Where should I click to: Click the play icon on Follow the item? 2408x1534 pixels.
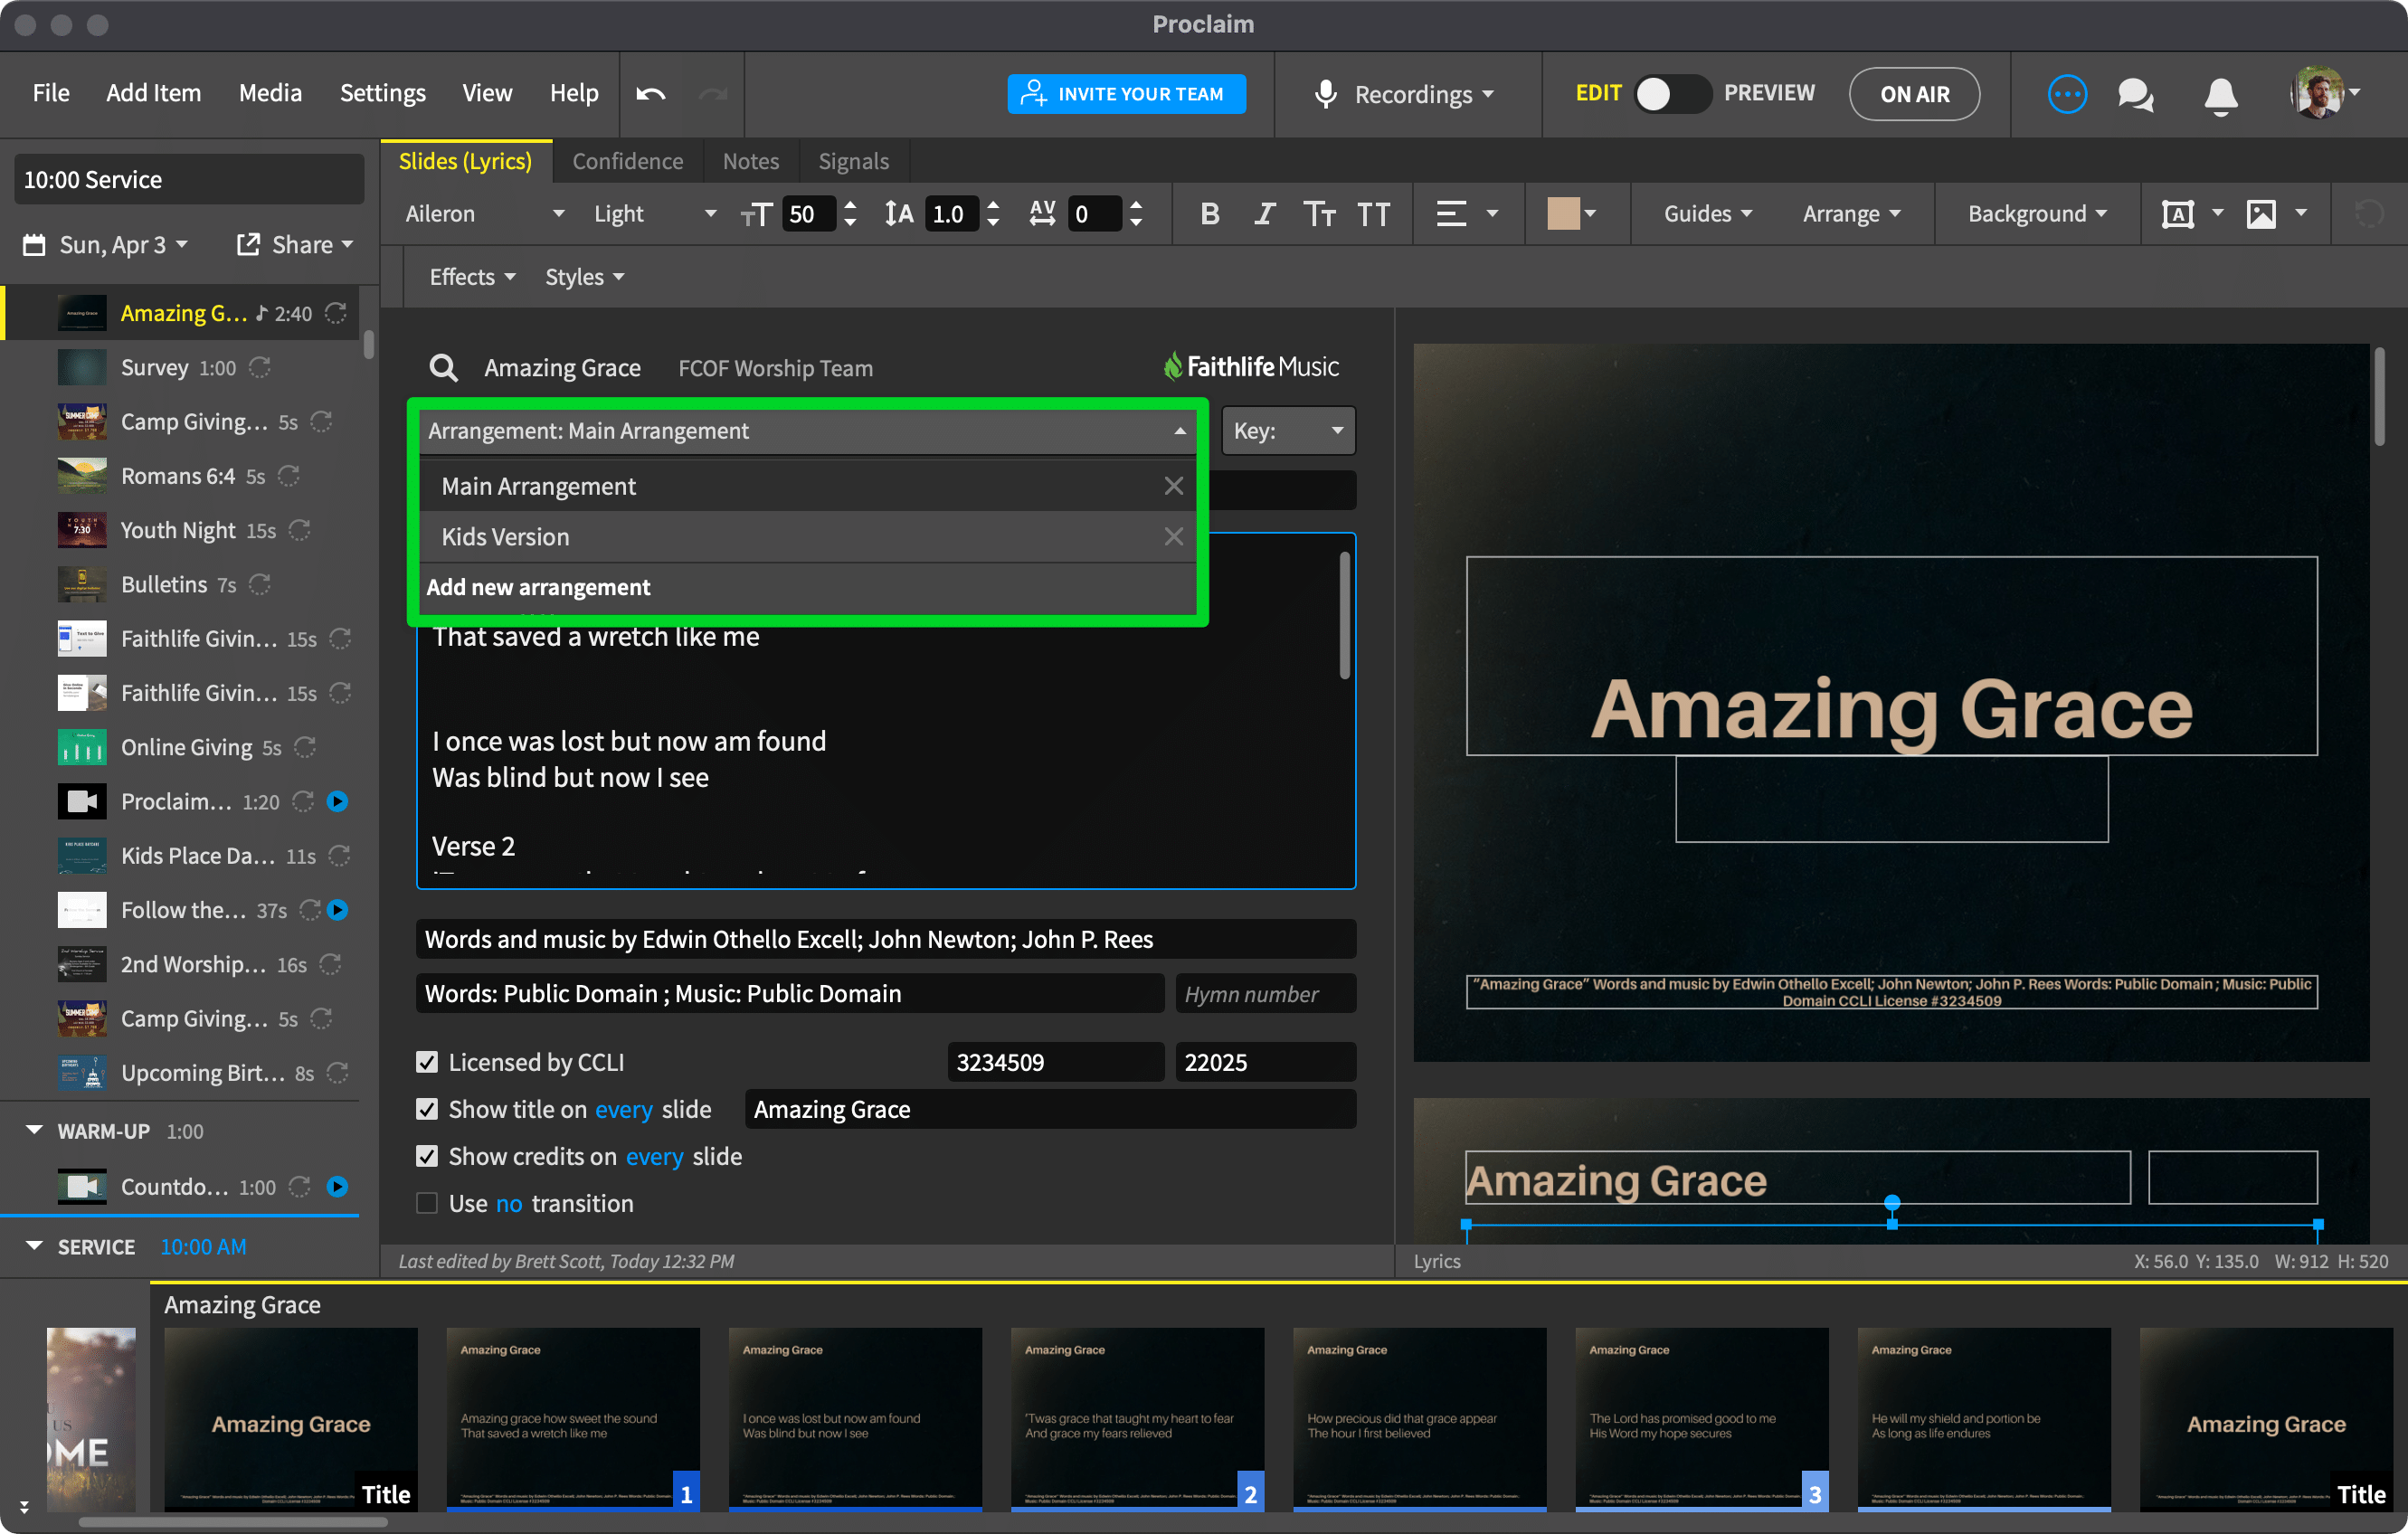(338, 910)
